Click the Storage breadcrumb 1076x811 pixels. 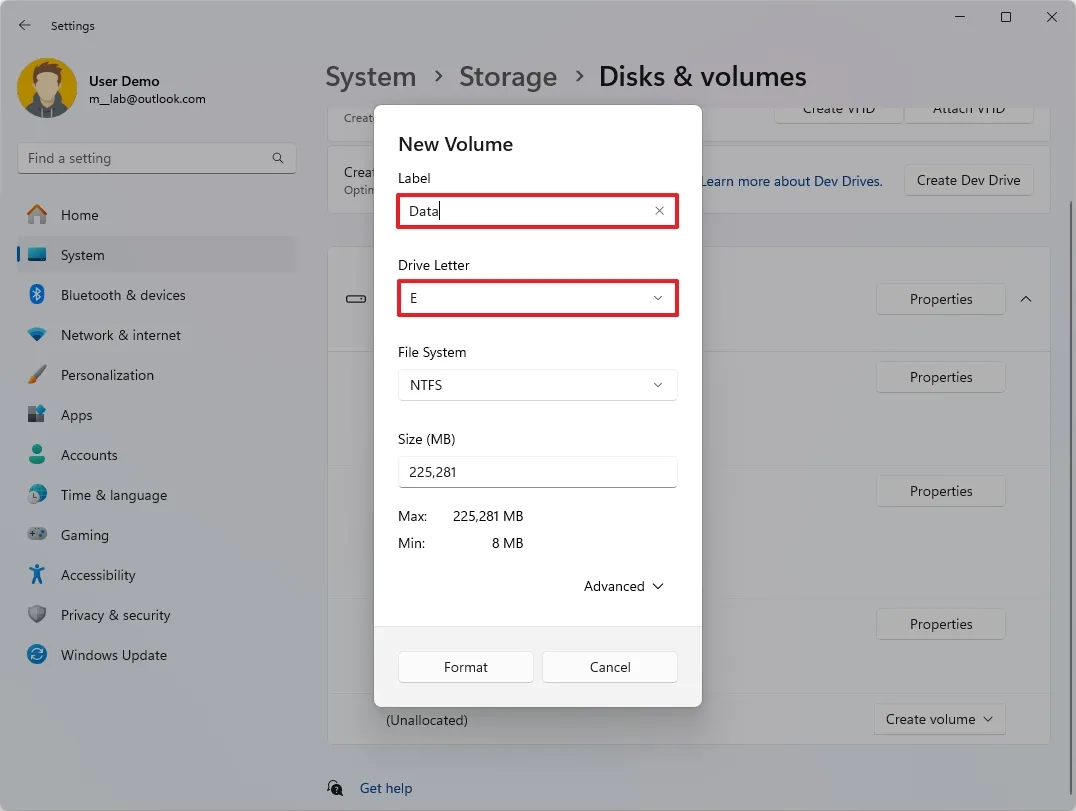(508, 77)
